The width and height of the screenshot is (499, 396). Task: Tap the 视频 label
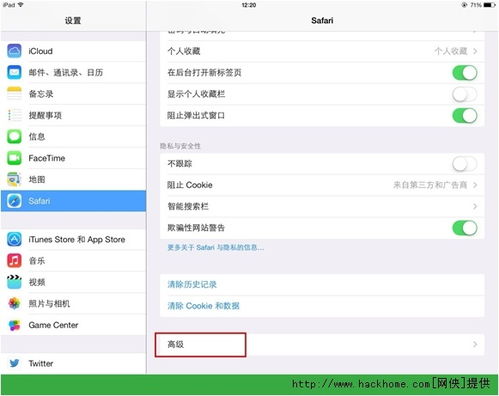[x=37, y=282]
